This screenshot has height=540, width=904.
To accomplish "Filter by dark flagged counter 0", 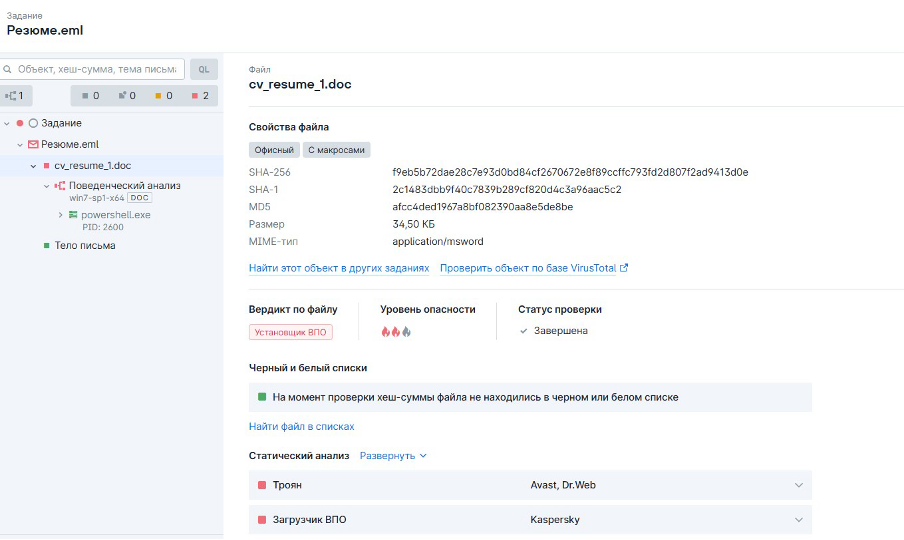I will pyautogui.click(x=127, y=96).
